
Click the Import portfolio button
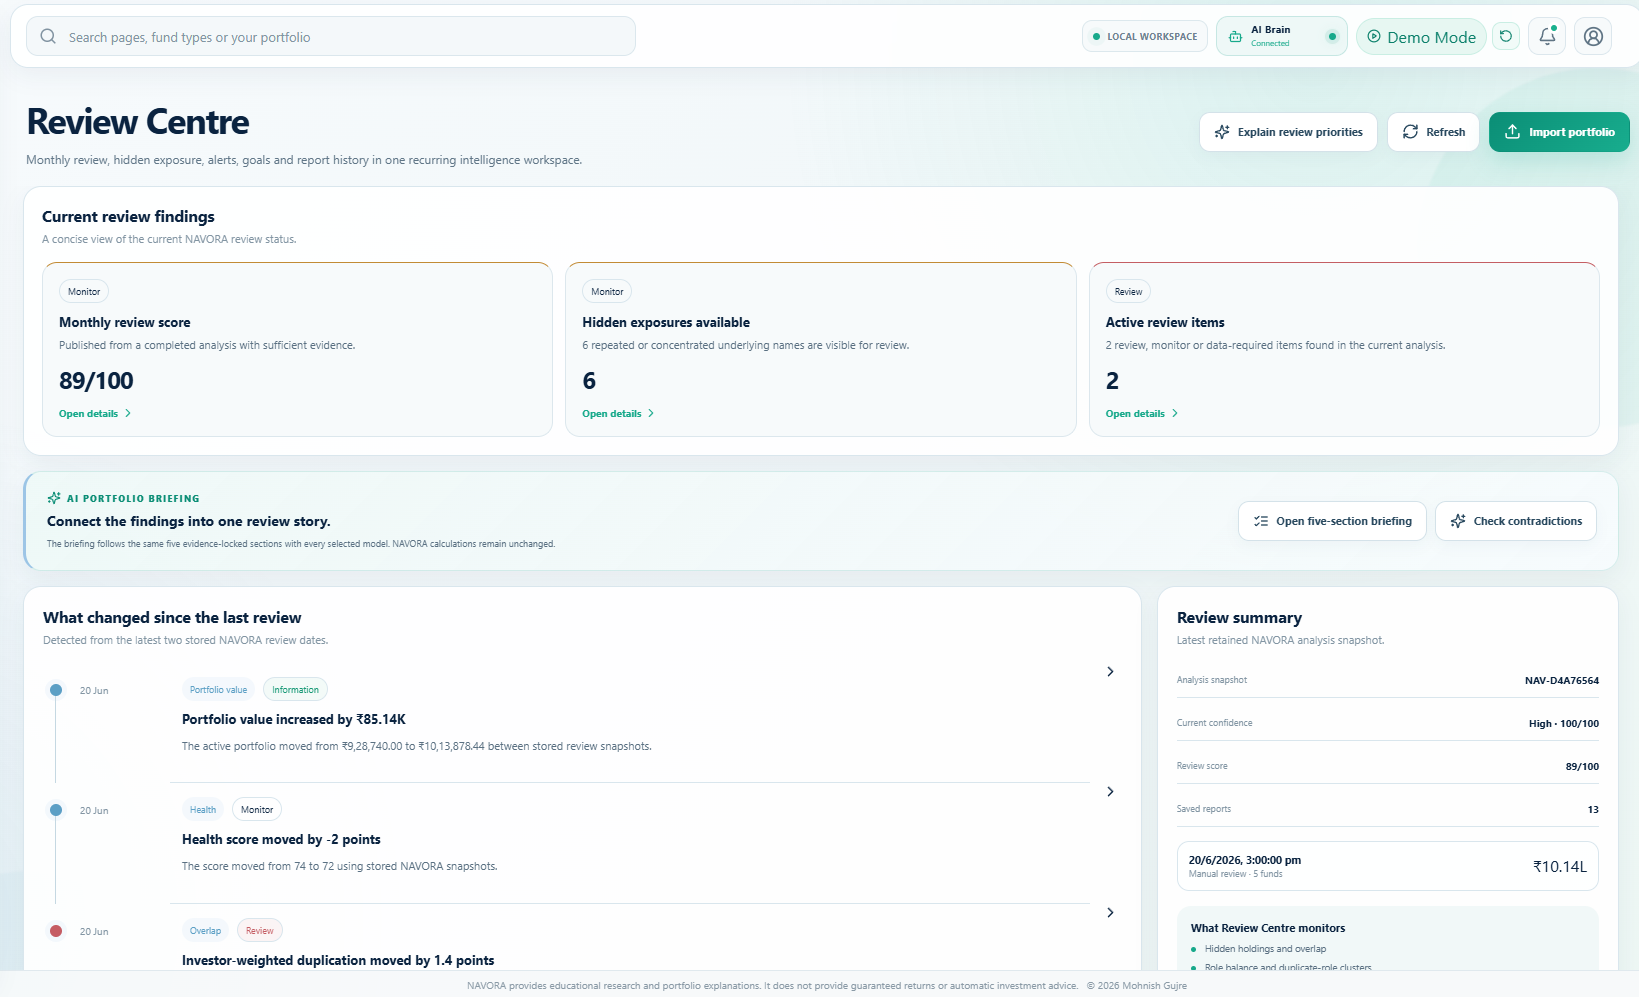point(1559,132)
